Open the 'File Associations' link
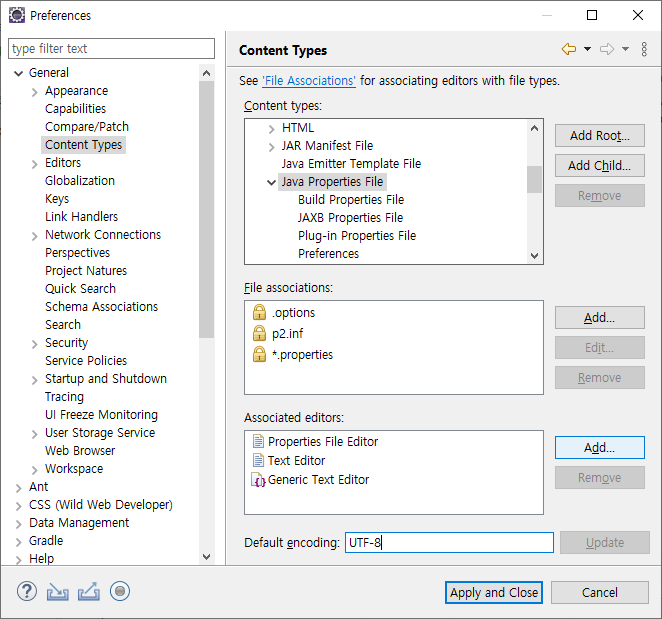The height and width of the screenshot is (619, 662). pos(309,81)
